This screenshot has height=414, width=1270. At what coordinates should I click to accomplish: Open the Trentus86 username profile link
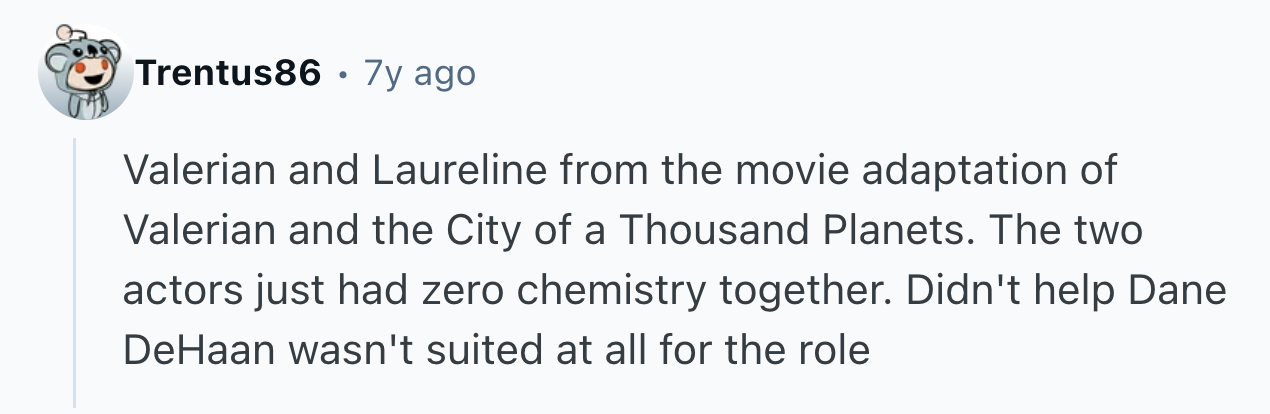230,73
